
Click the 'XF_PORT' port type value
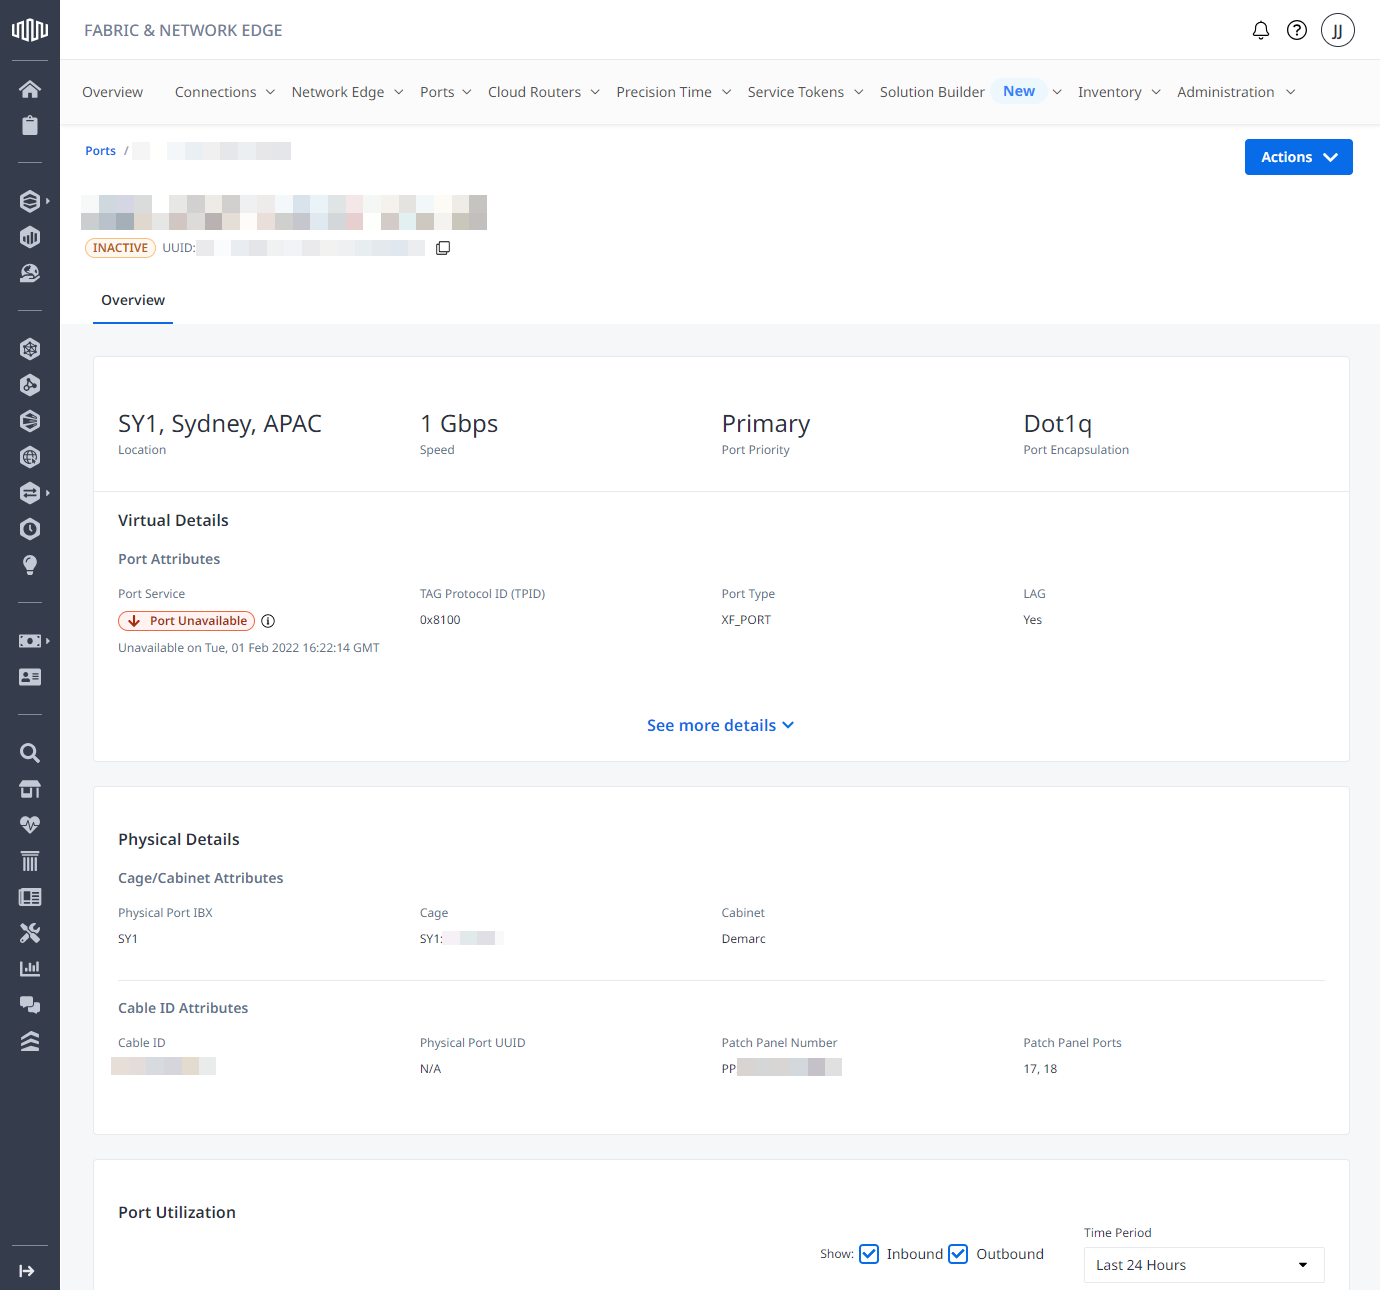click(746, 620)
